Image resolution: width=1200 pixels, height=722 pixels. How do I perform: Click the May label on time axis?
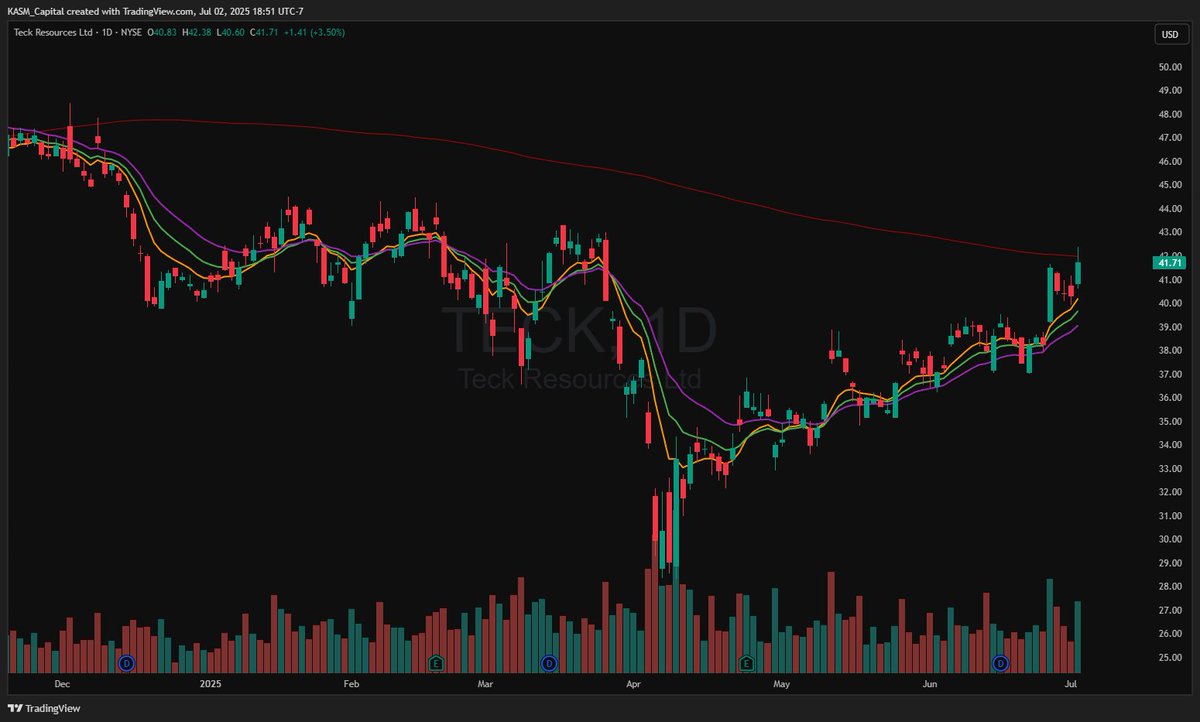point(782,685)
